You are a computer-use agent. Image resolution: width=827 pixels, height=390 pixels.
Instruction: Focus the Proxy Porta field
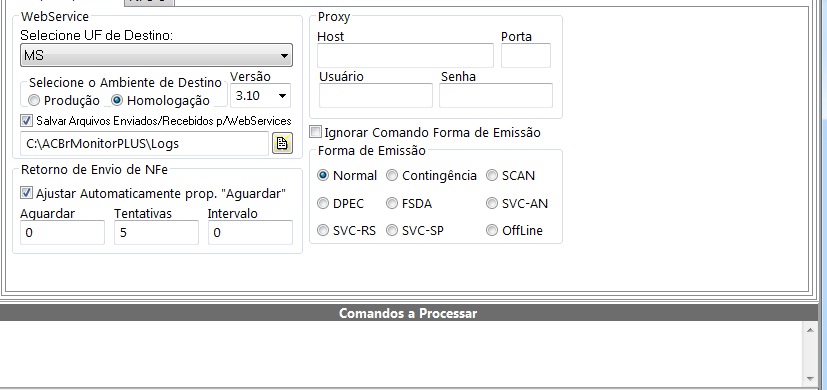526,55
